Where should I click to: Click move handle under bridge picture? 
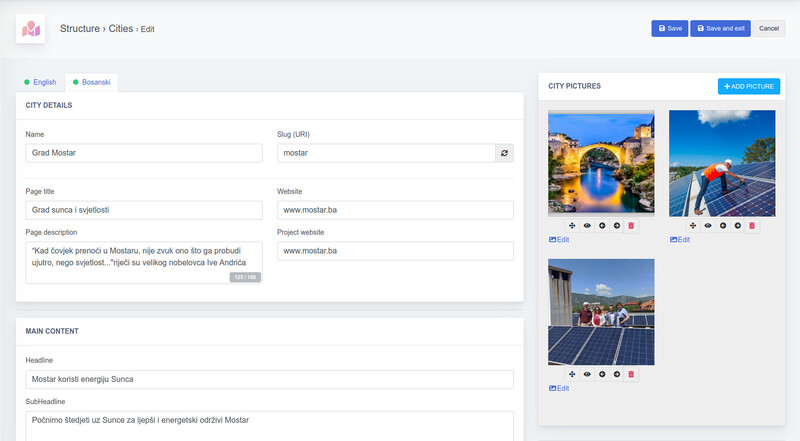point(572,226)
